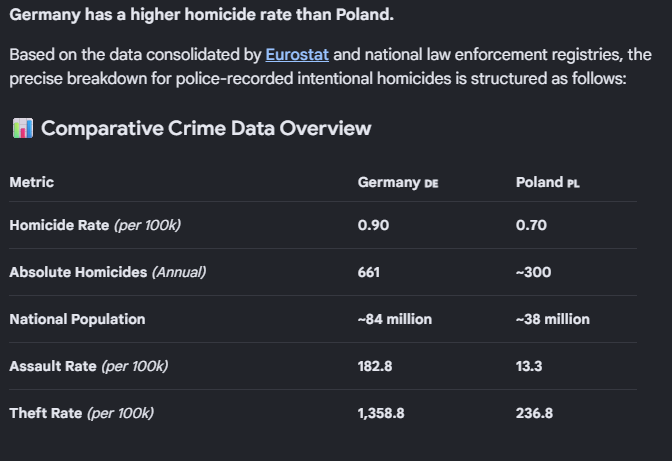
Task: Select the Comparative Crime Data Overview heading
Action: [x=206, y=128]
